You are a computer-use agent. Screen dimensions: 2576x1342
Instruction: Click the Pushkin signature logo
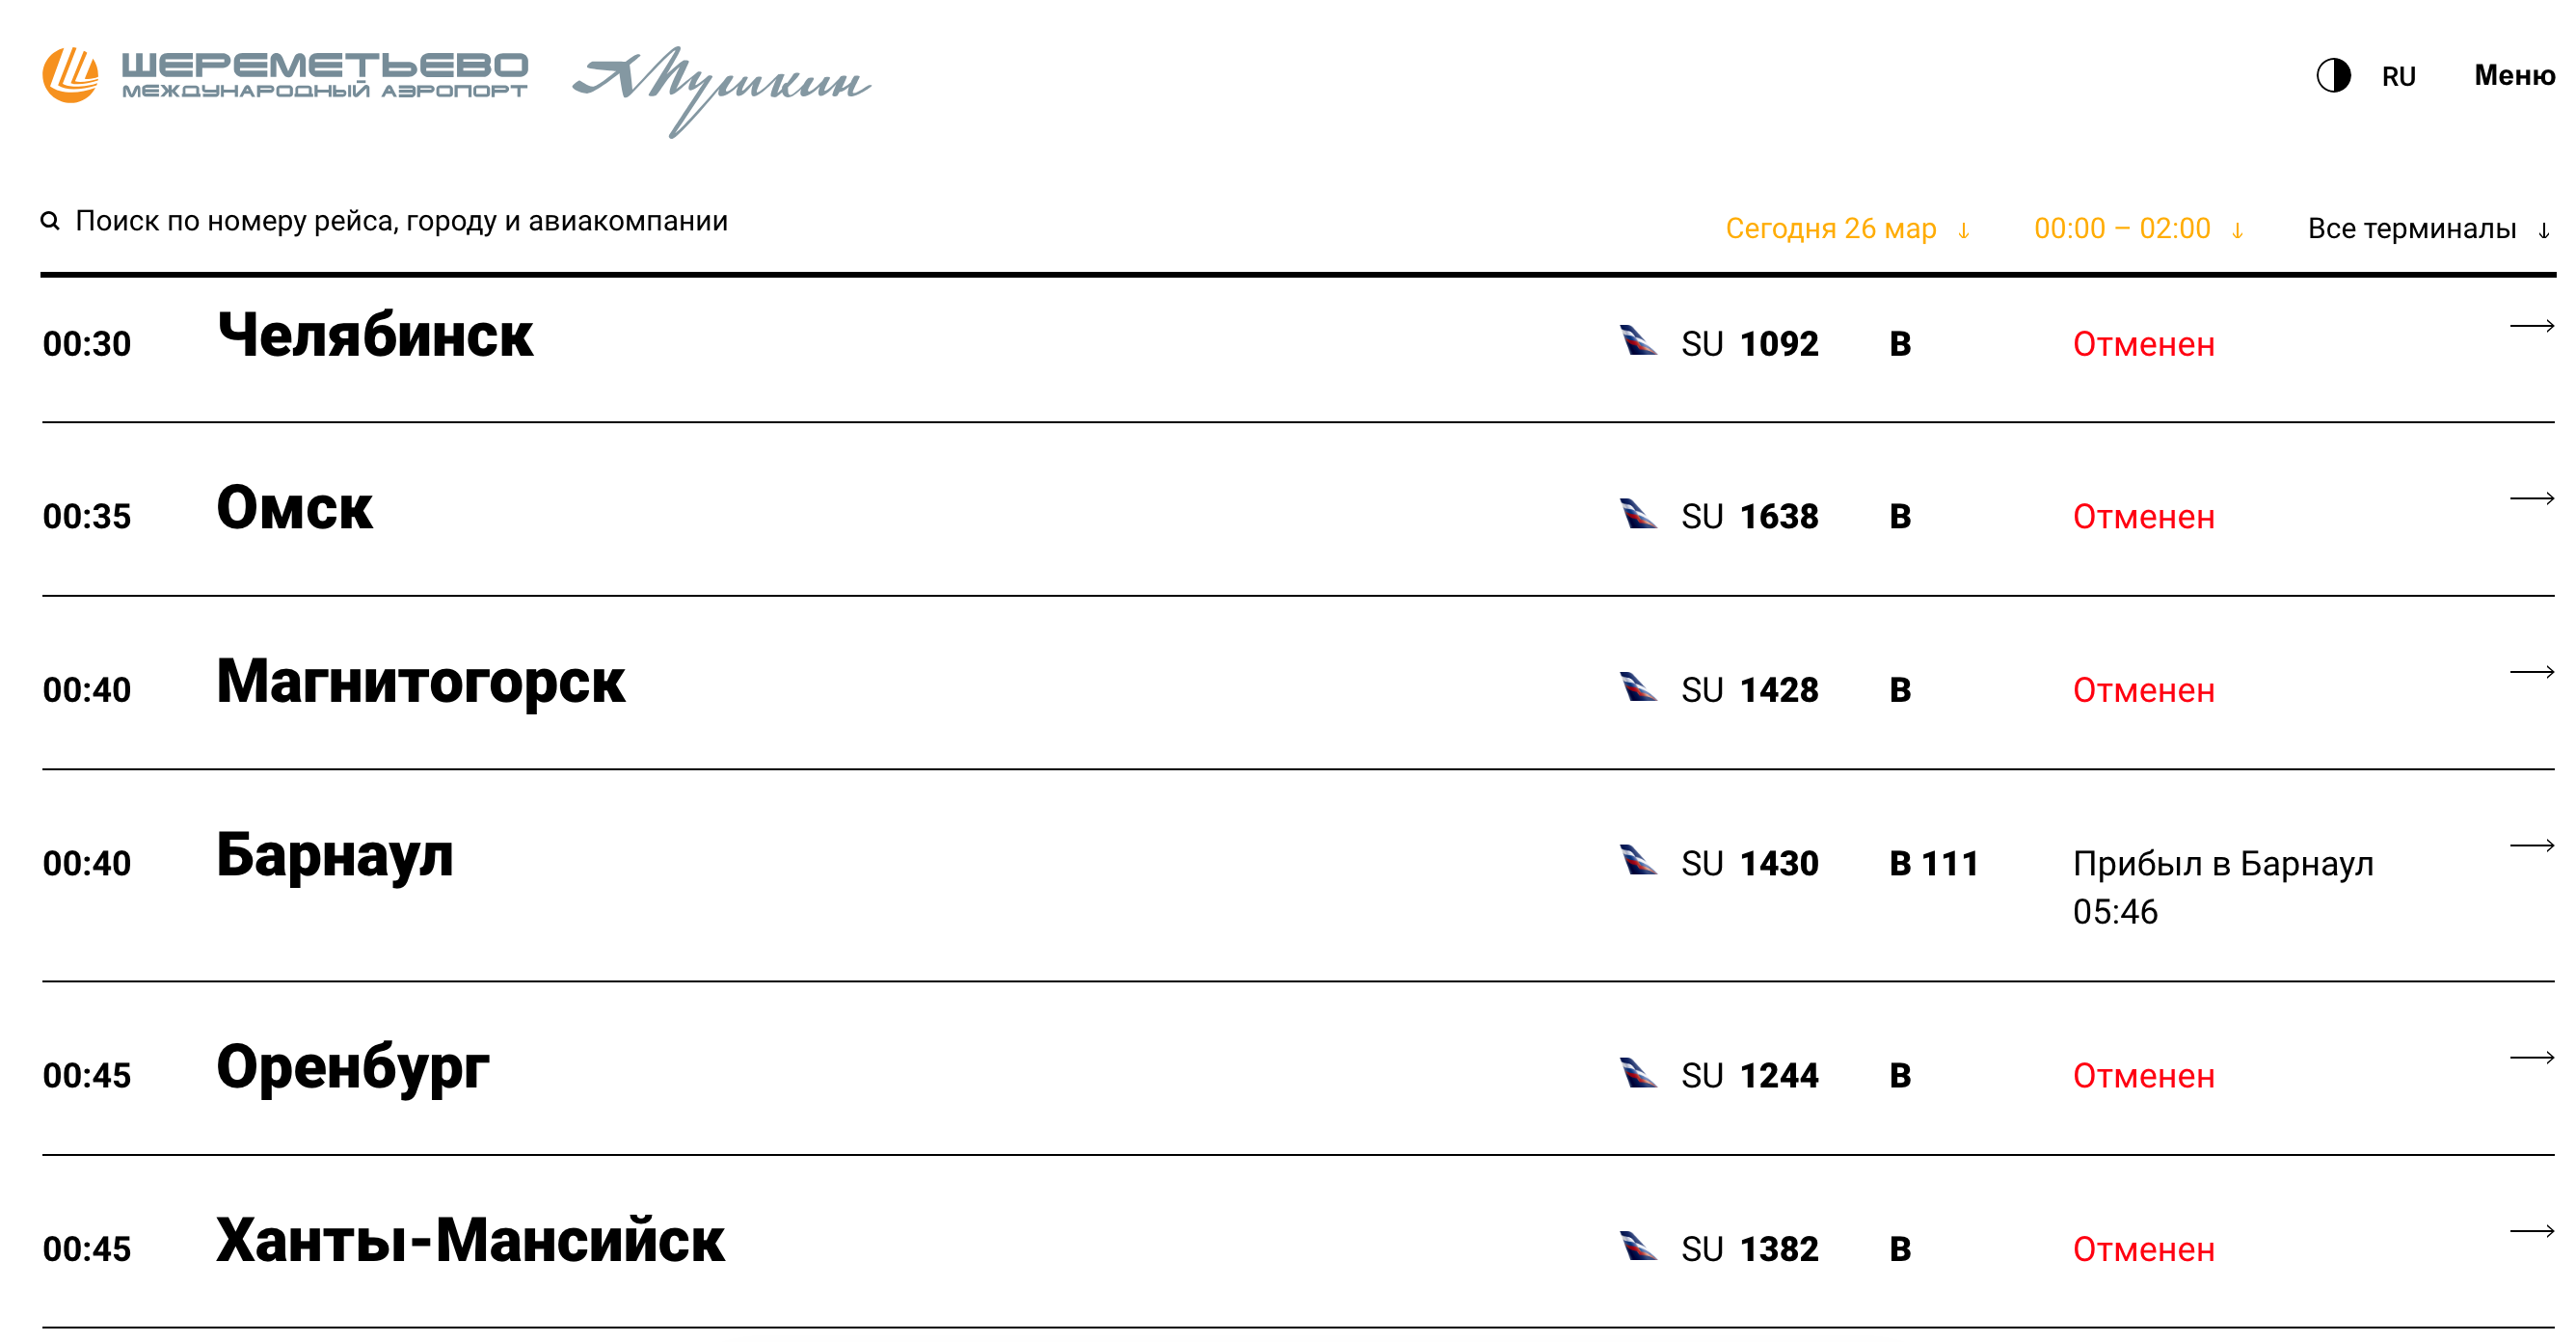point(720,88)
